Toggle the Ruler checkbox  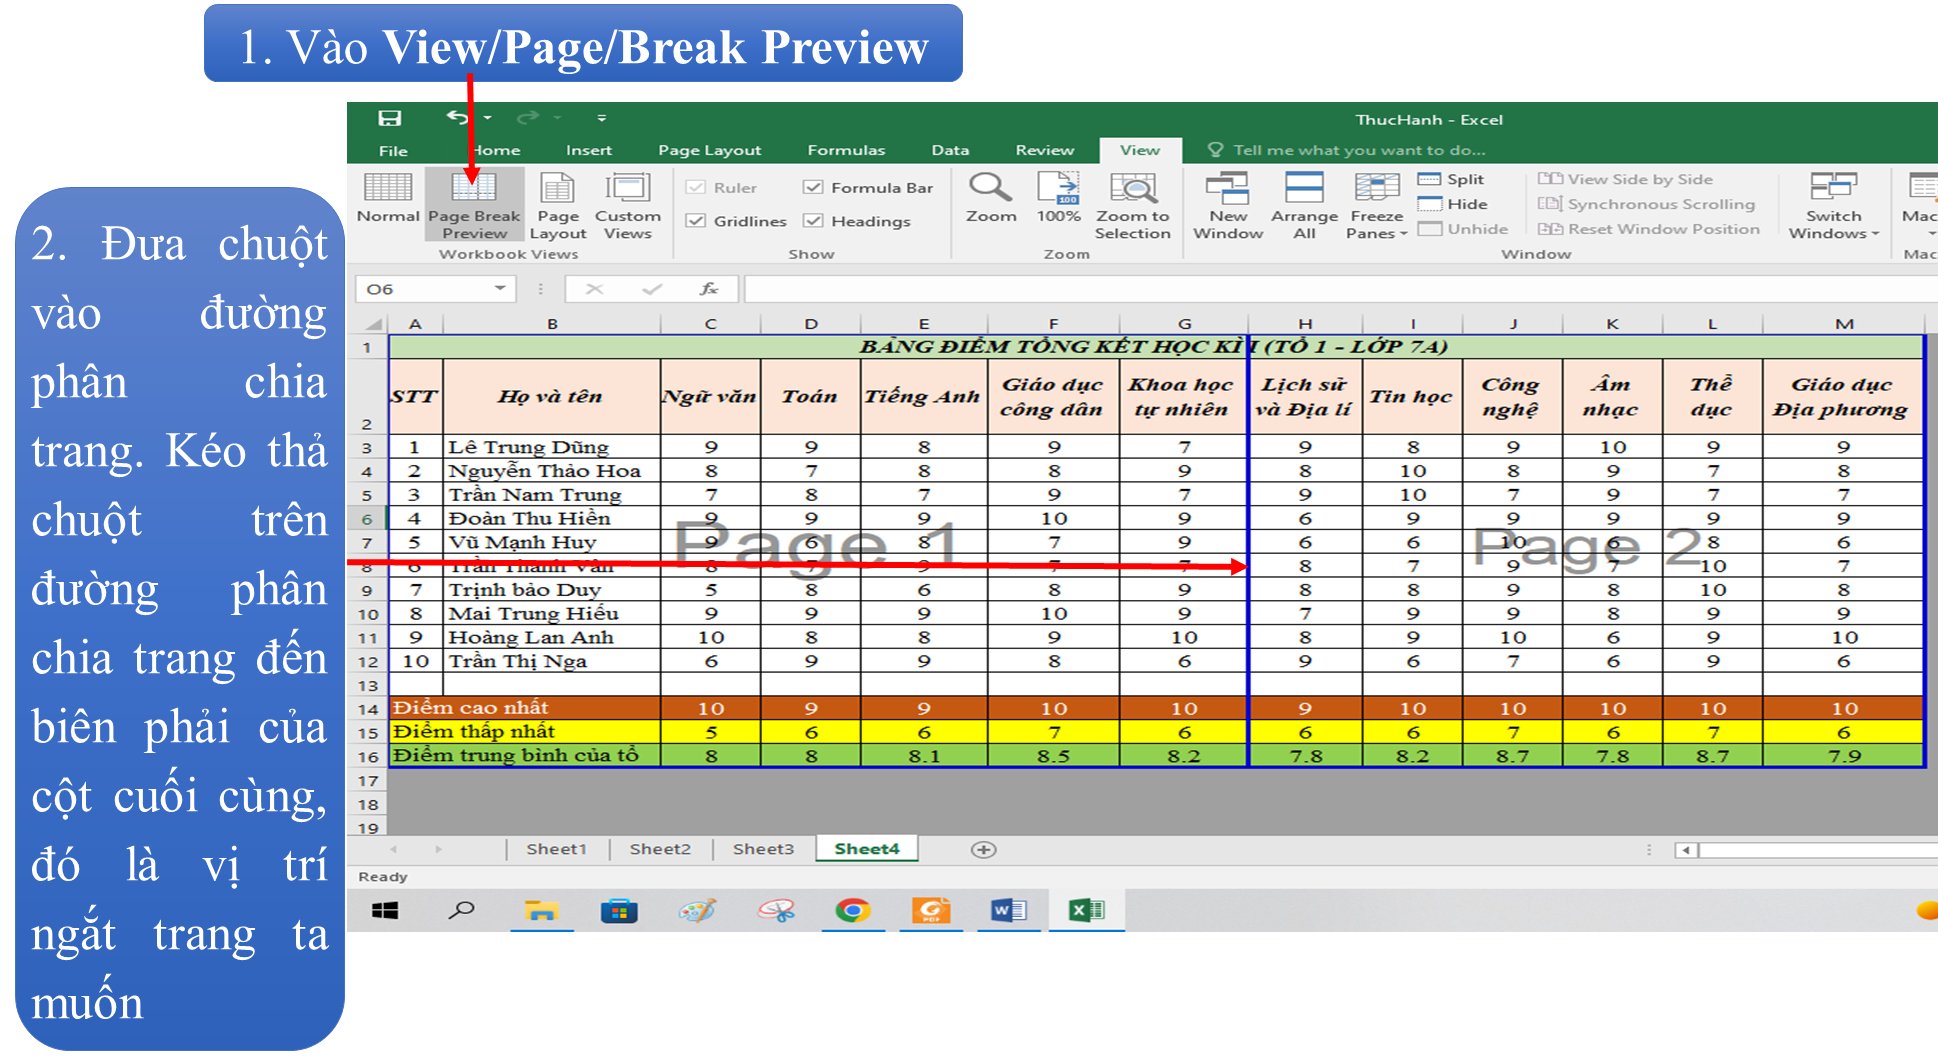(x=696, y=187)
